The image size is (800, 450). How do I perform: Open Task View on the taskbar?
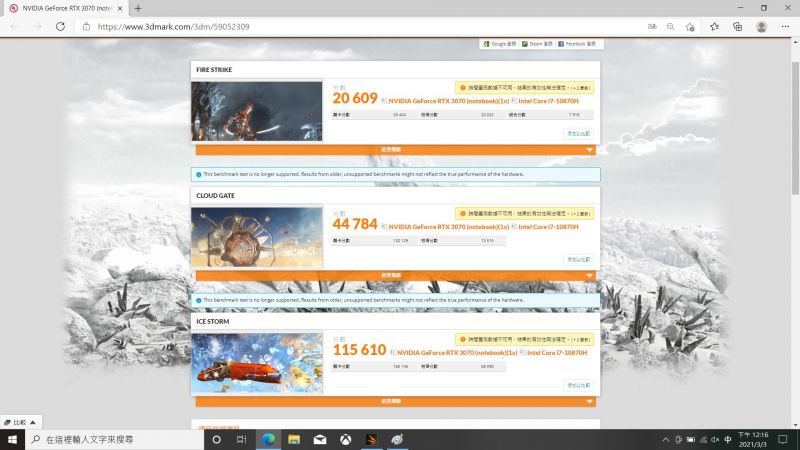tap(242, 439)
